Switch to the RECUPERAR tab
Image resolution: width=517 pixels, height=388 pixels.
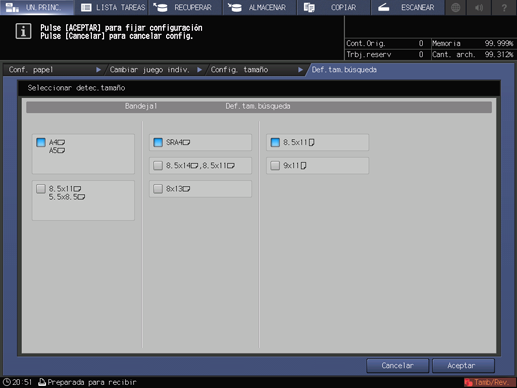tap(185, 7)
